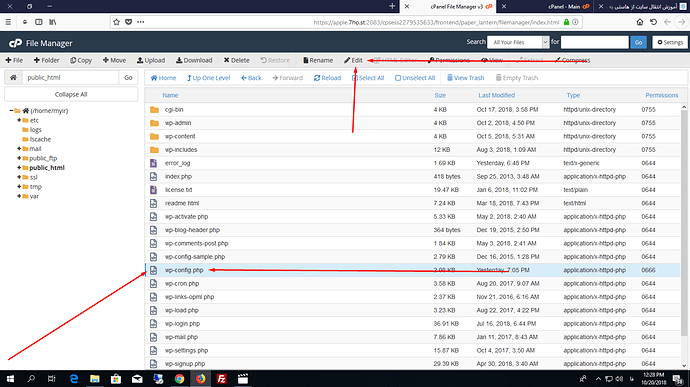Open a new browser tab
Viewport: 690px width, 387px height.
(392, 6)
